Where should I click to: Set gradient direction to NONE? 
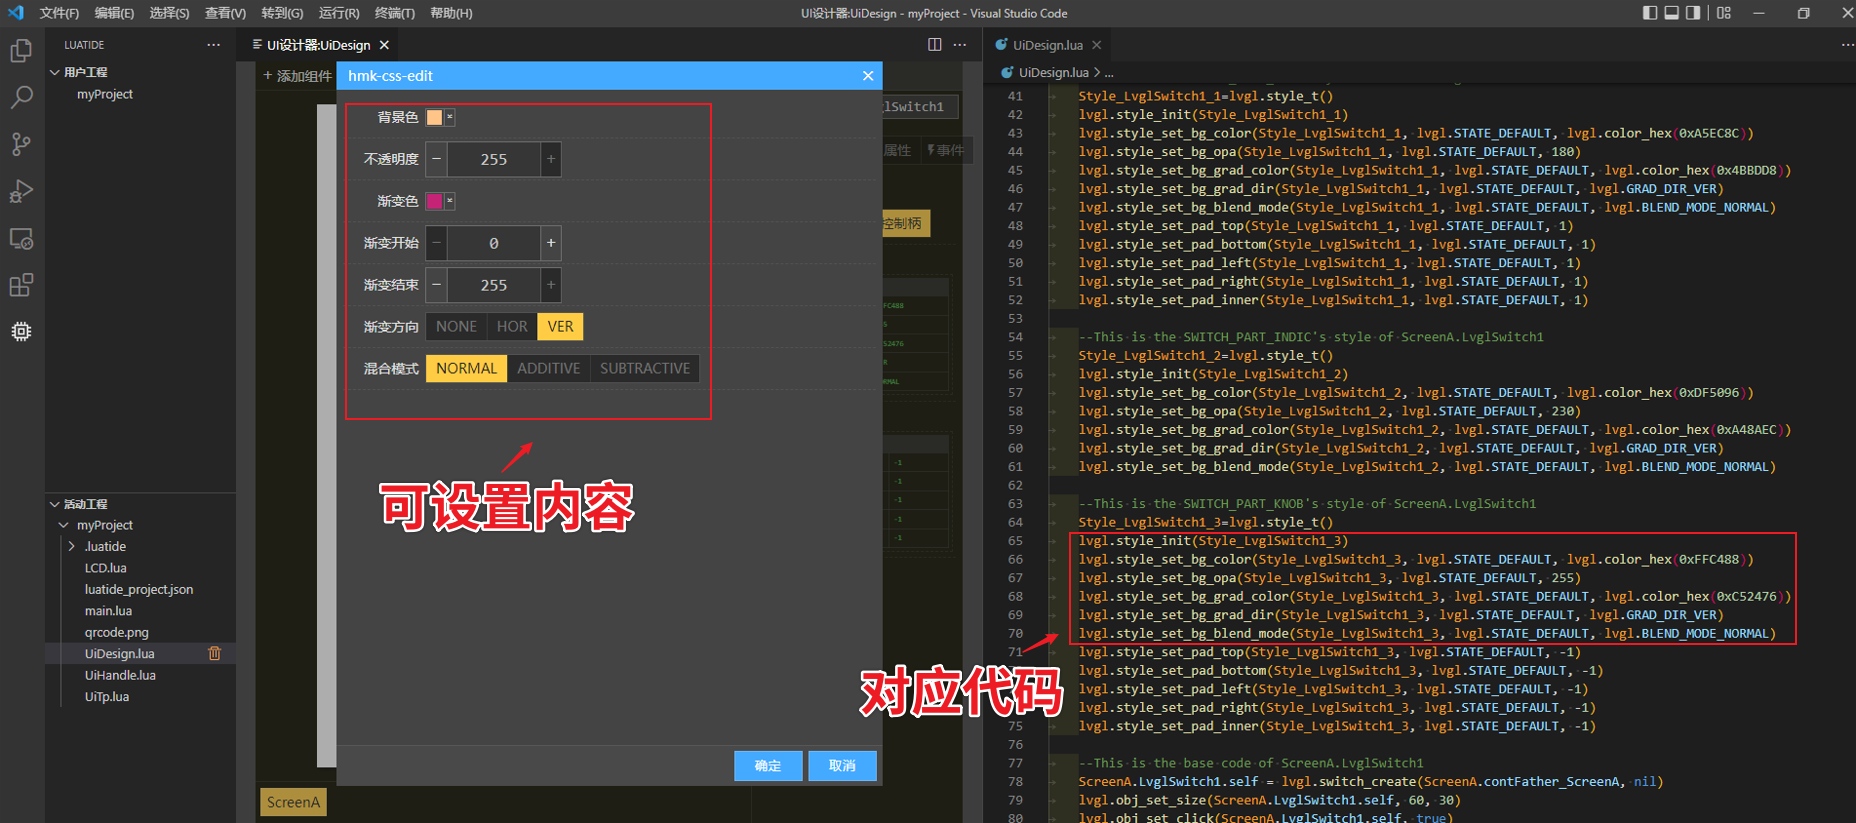(456, 327)
